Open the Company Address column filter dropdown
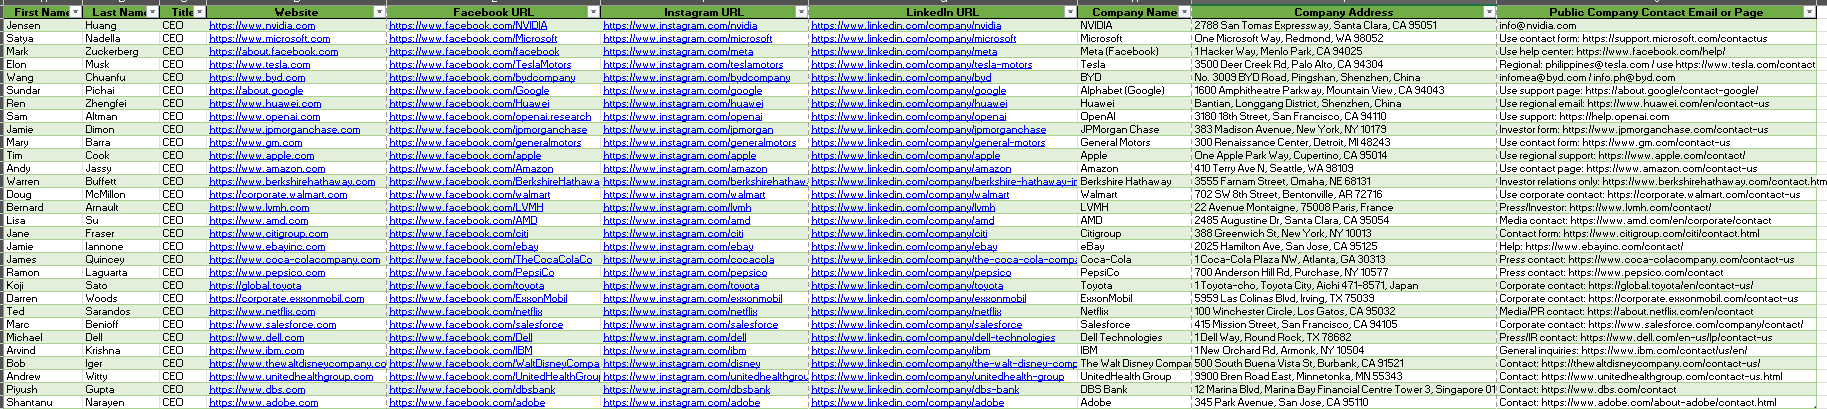 (x=1489, y=12)
